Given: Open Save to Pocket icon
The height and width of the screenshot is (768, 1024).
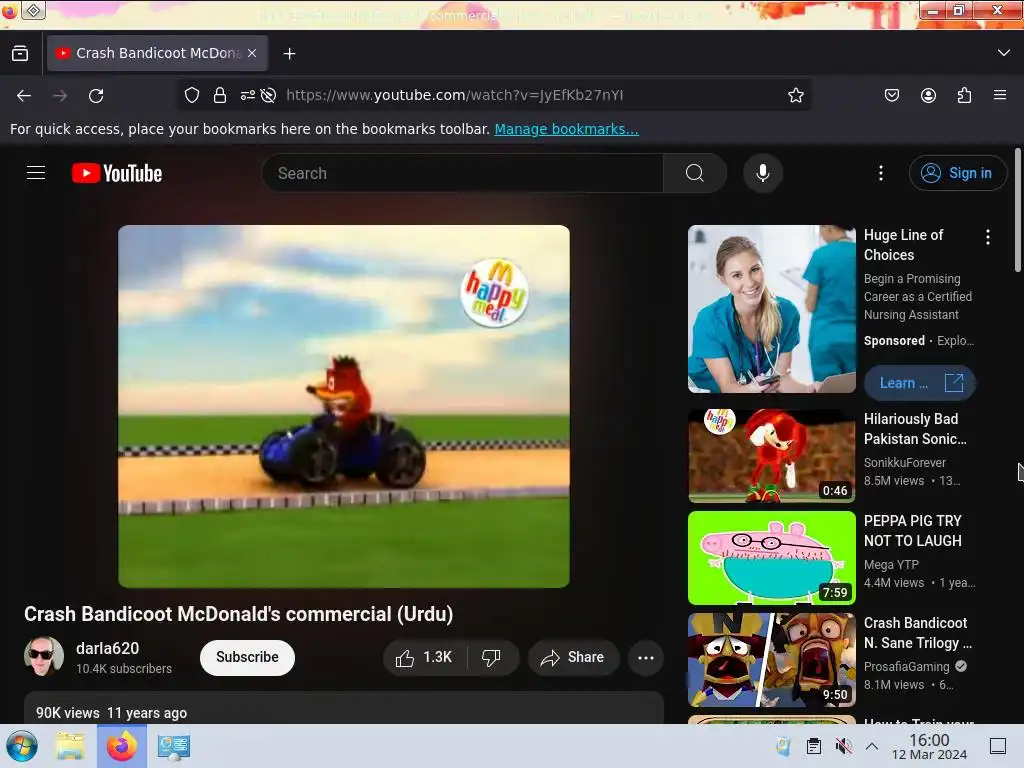Looking at the screenshot, I should [x=891, y=95].
